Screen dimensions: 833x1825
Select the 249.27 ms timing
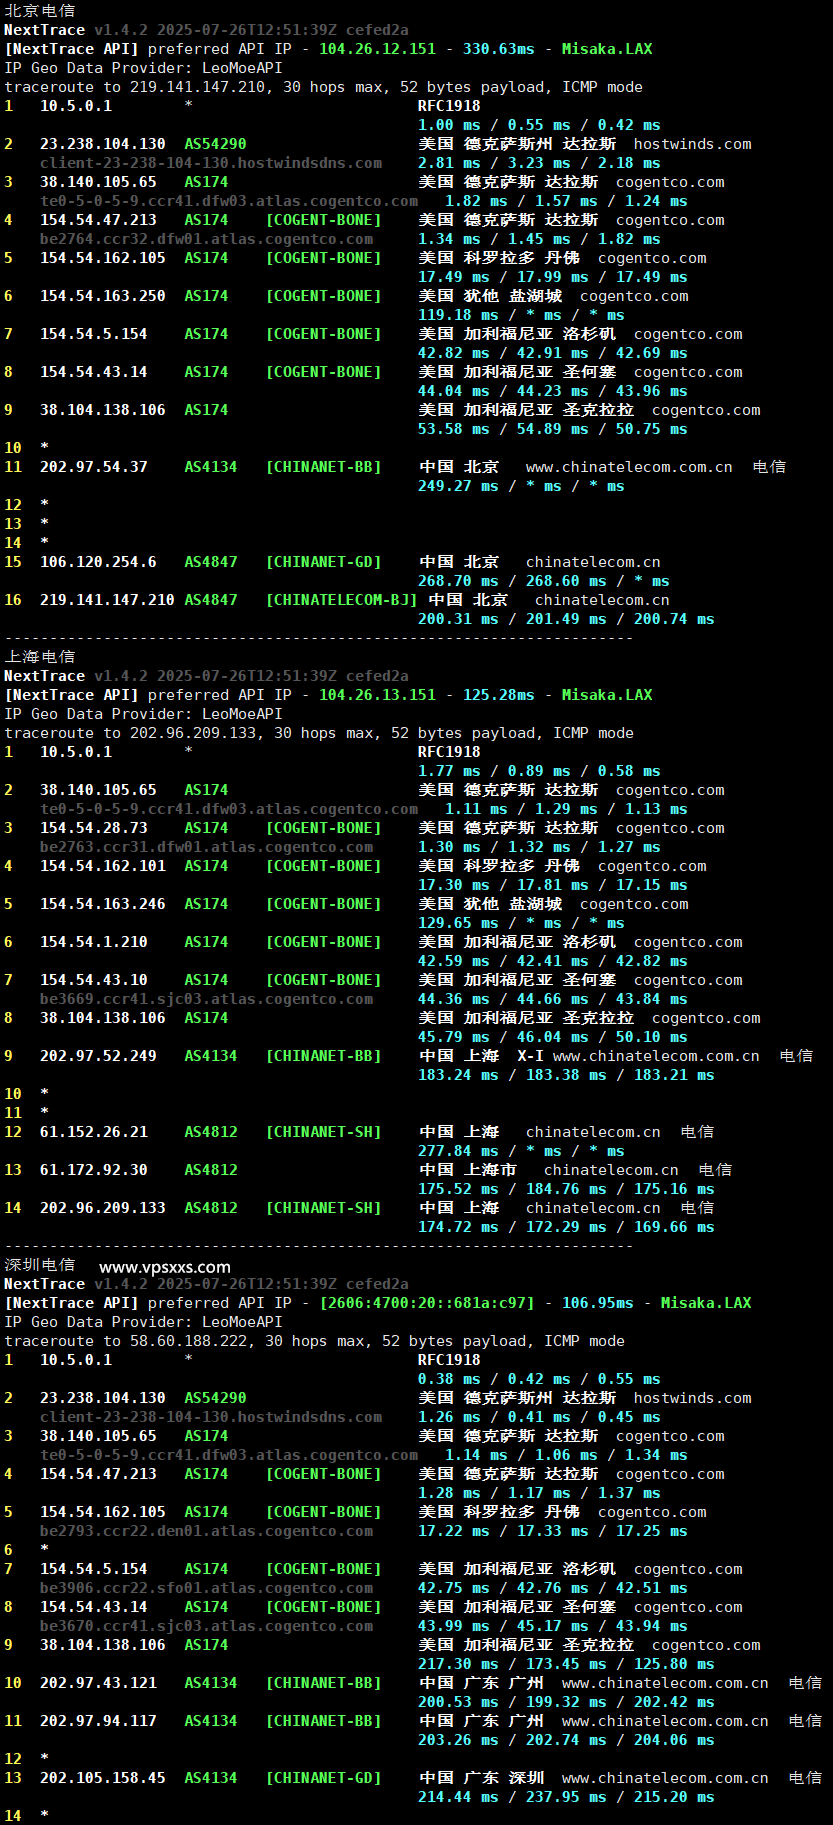458,486
